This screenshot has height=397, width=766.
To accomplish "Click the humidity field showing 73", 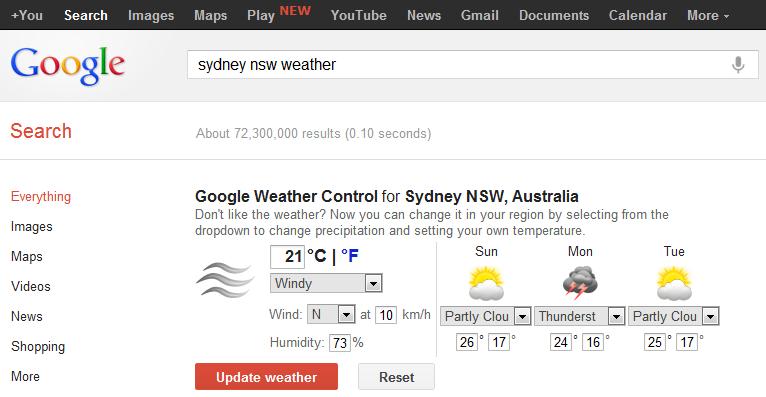I will click(340, 343).
